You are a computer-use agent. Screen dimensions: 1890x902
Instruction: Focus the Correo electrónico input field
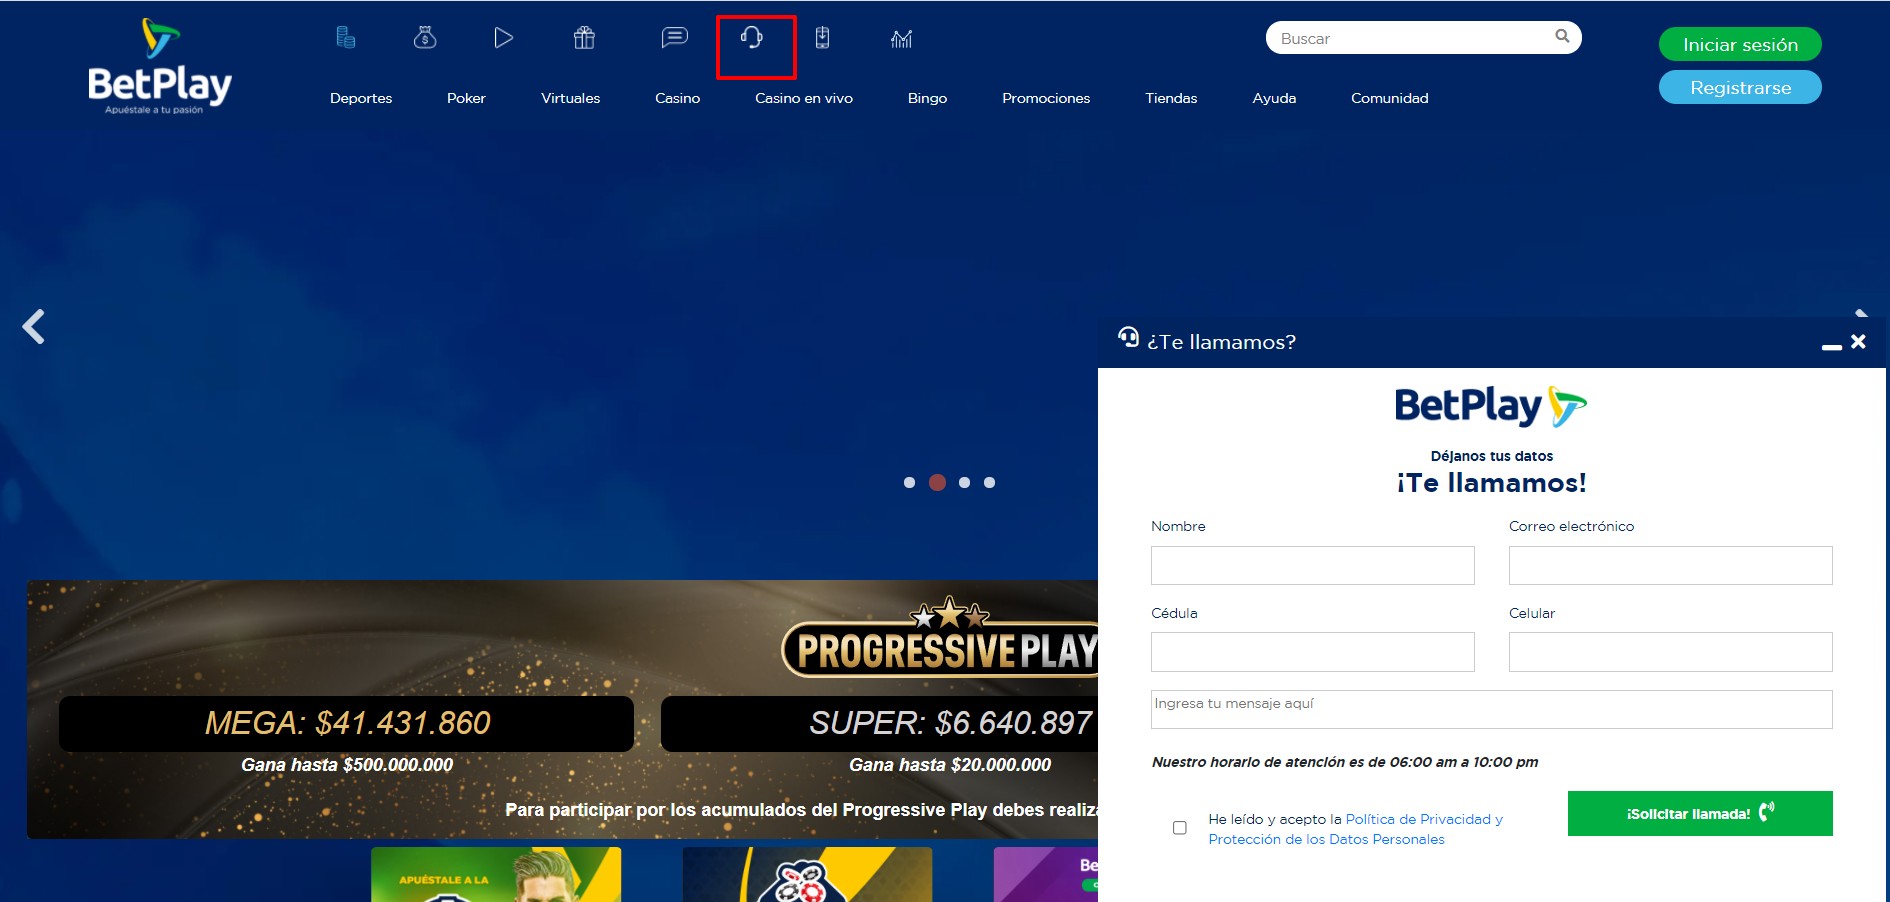coord(1671,565)
